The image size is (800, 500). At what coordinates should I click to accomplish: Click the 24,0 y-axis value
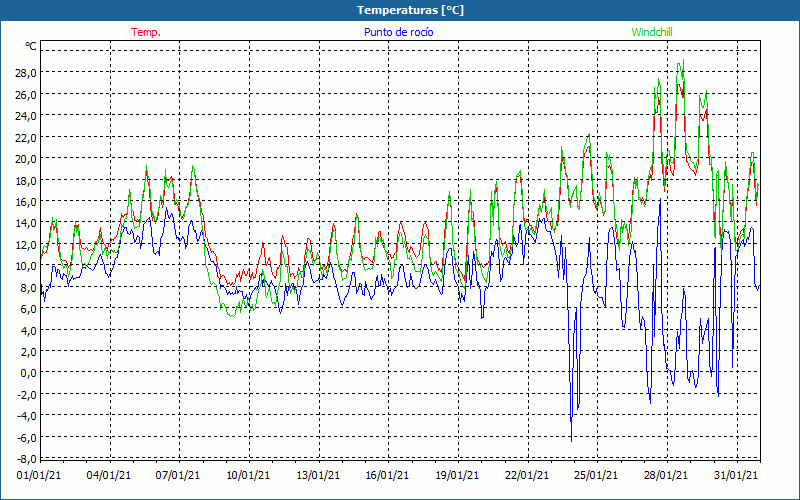[x=26, y=116]
